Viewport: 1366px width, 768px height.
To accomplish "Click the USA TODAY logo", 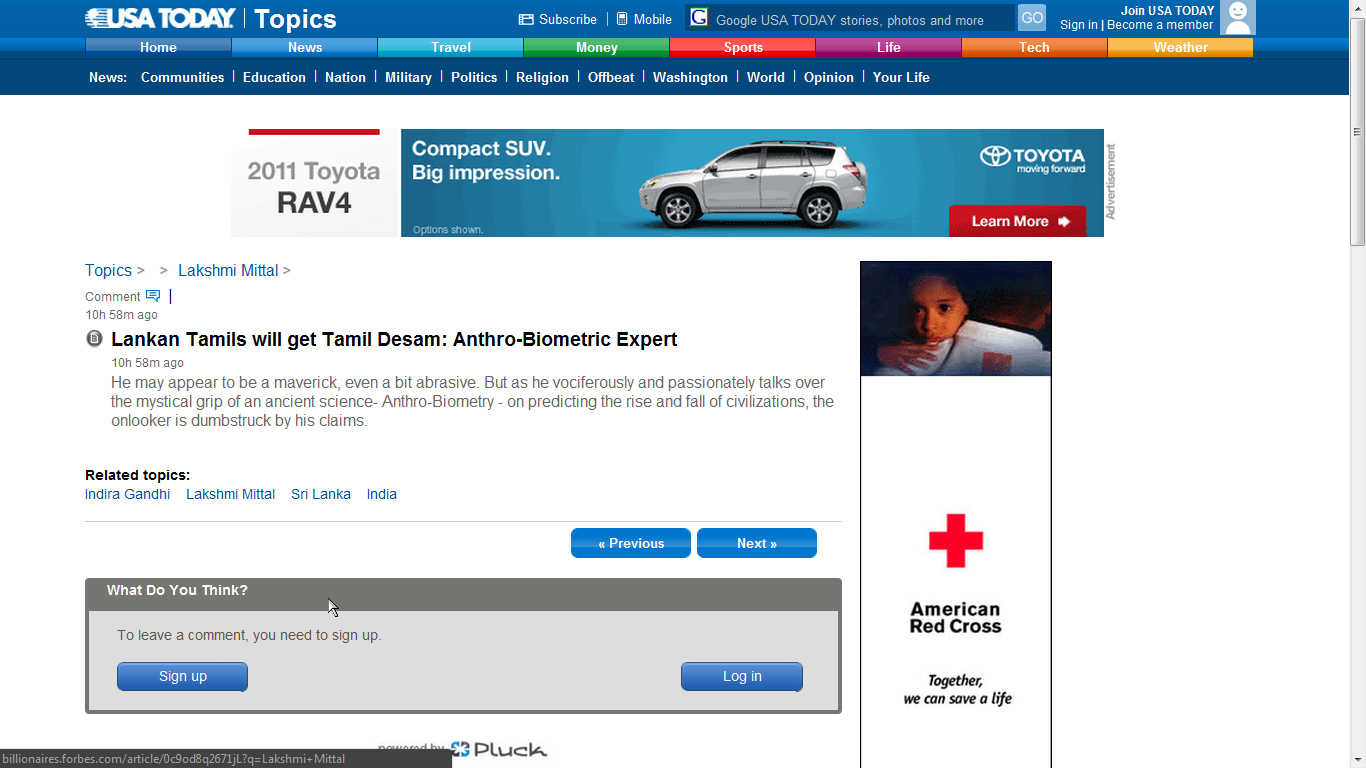I will (160, 18).
